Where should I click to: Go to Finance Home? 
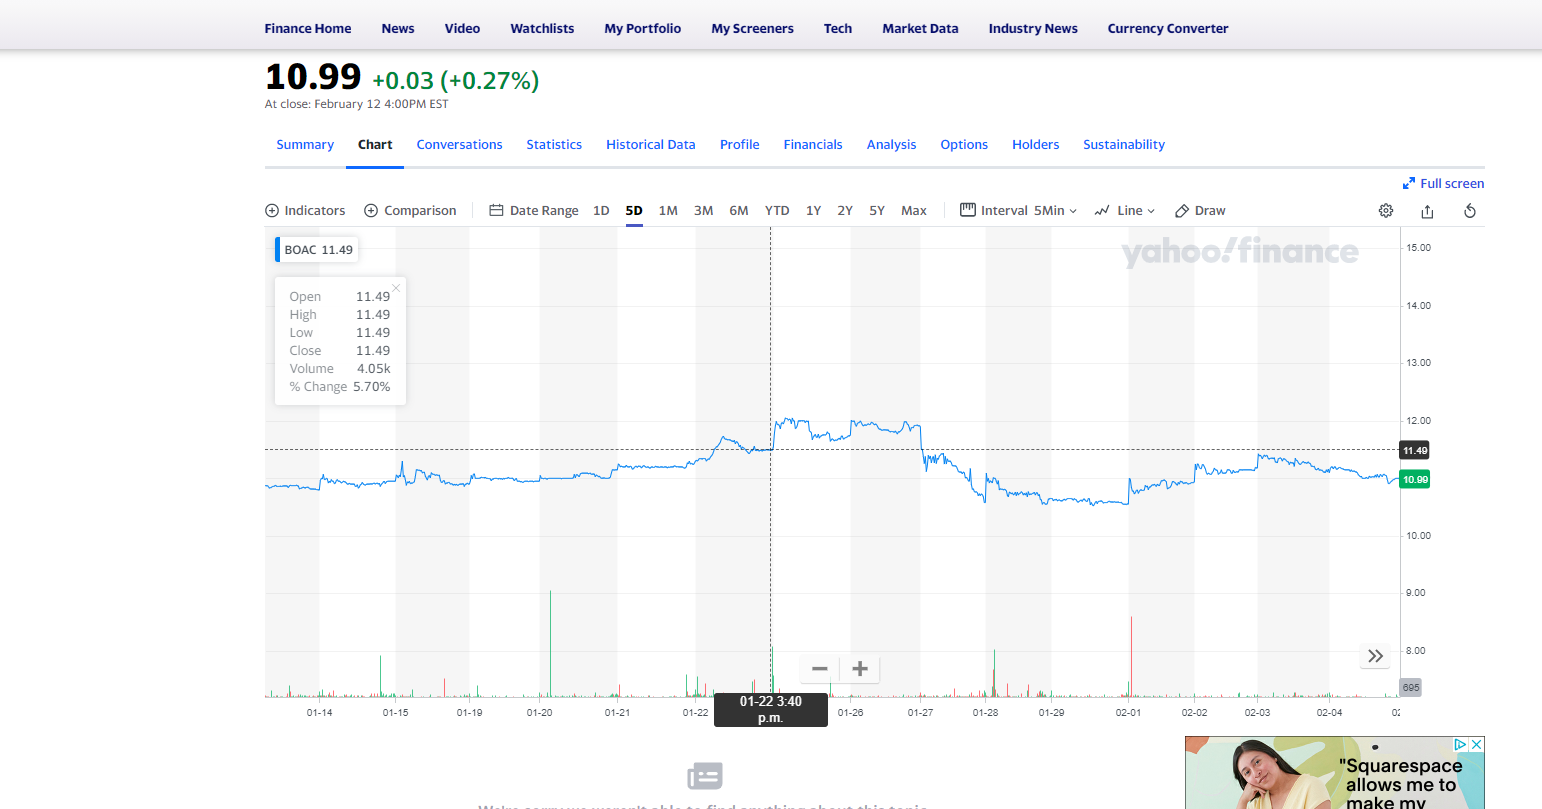308,29
